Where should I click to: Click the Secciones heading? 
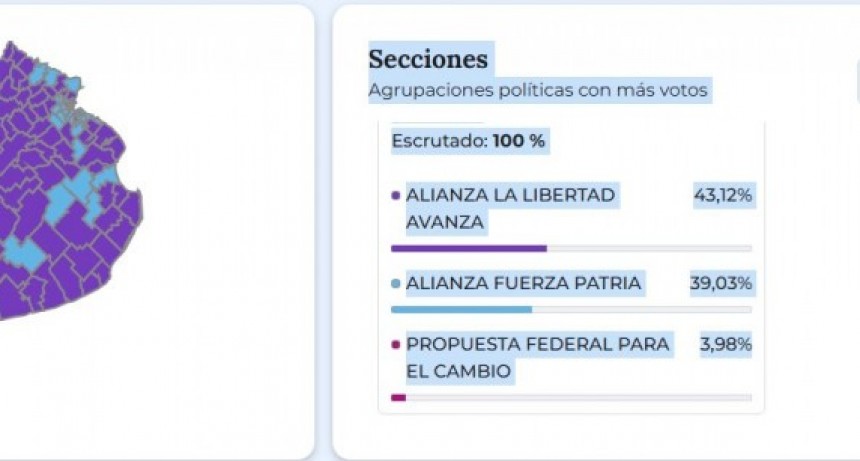428,59
